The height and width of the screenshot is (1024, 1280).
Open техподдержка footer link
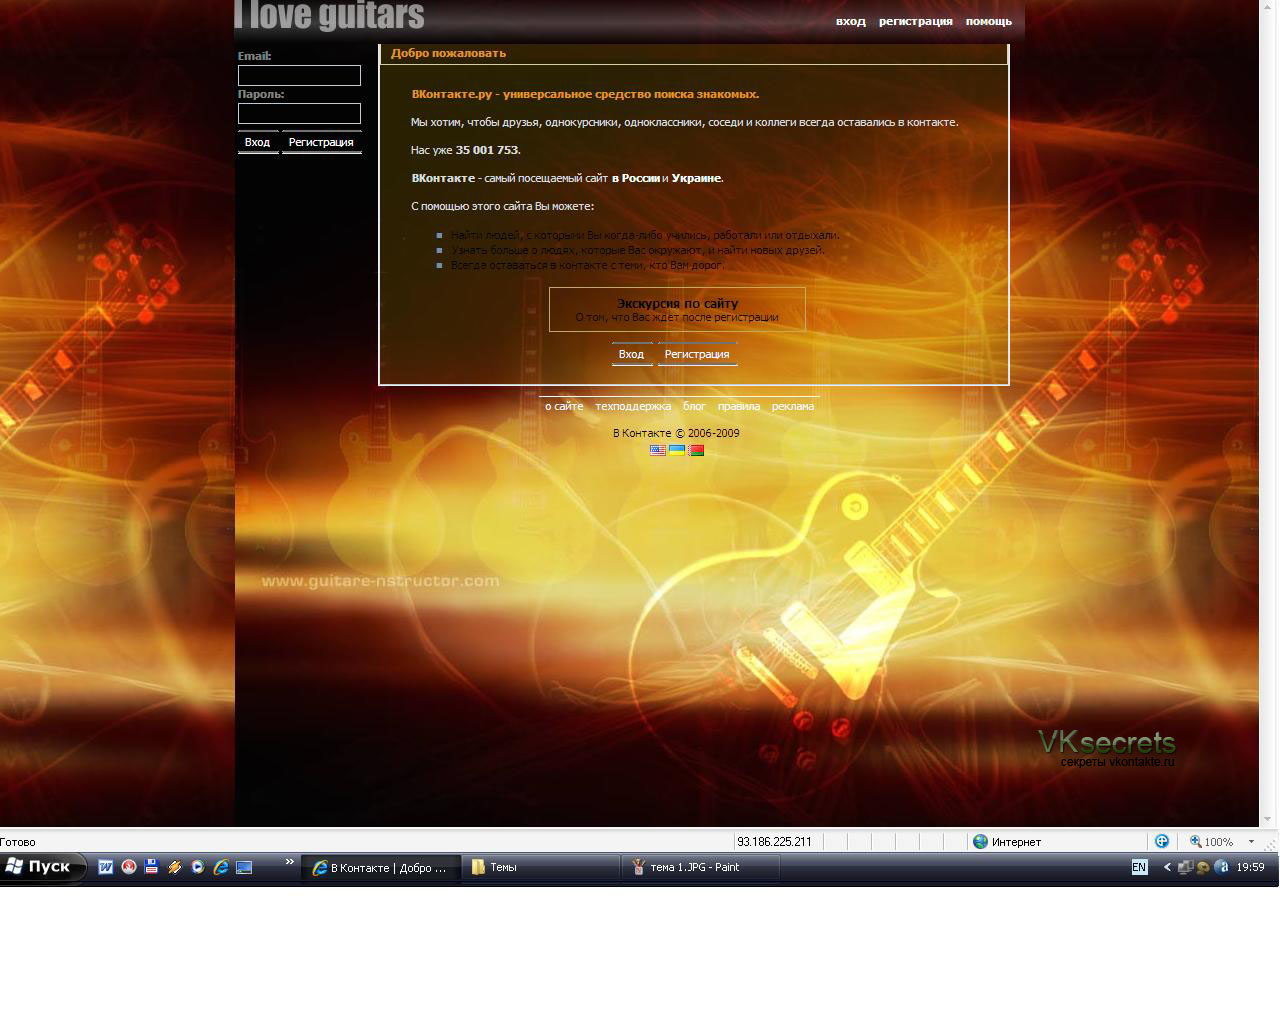(633, 406)
